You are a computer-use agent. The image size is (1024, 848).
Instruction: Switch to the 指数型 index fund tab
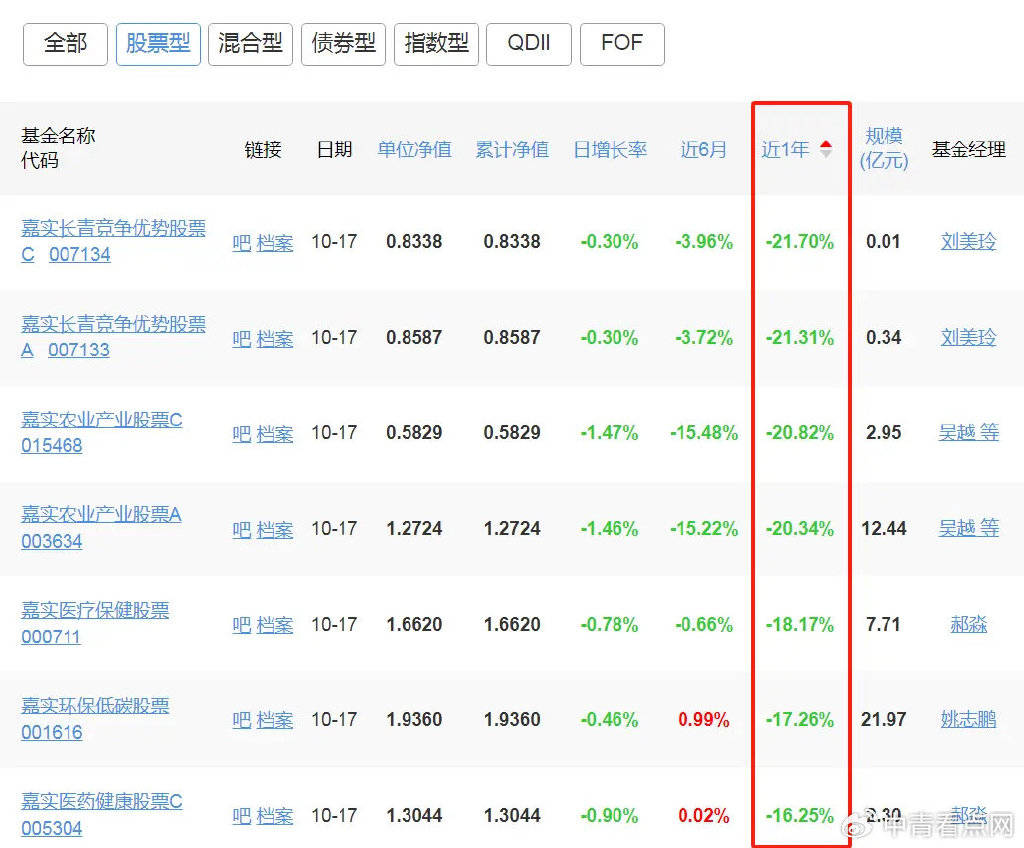coord(436,44)
